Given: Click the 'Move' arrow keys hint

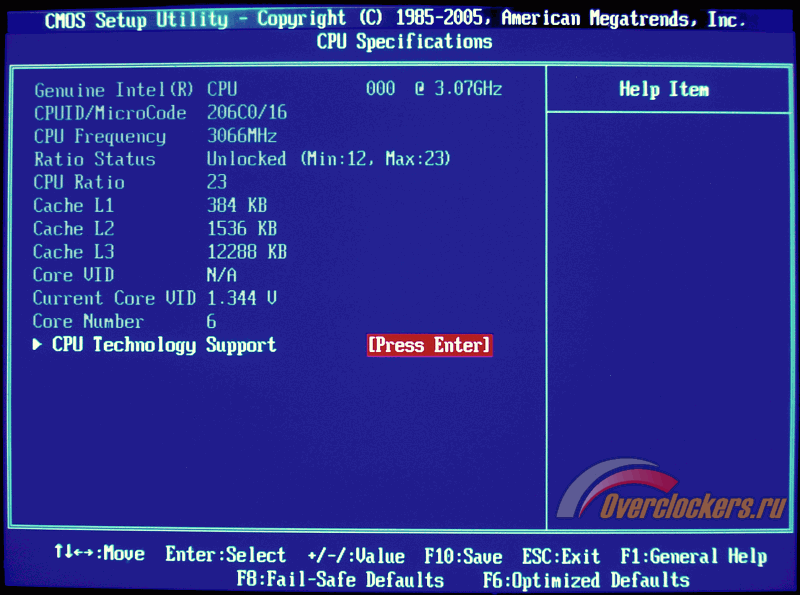Looking at the screenshot, I should [x=99, y=553].
